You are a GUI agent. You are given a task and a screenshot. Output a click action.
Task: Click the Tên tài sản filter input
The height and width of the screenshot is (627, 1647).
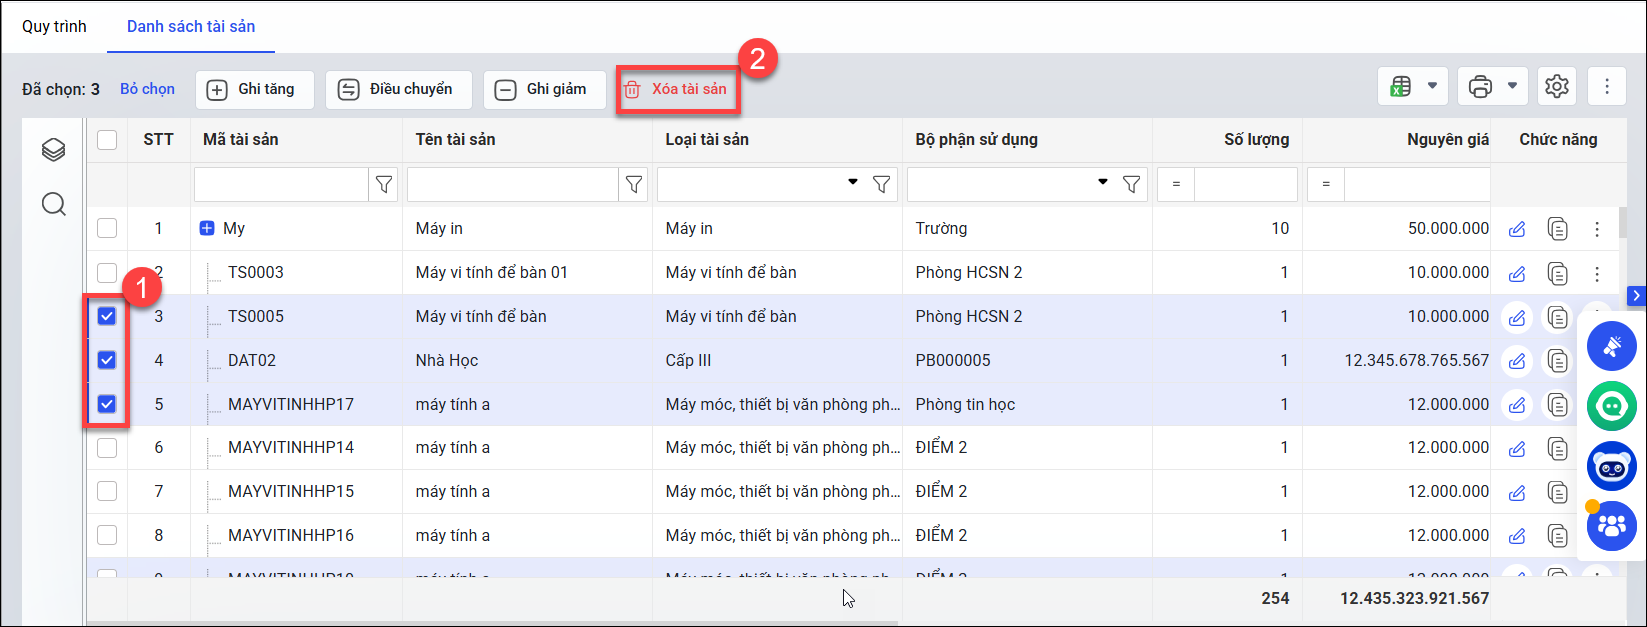click(512, 184)
